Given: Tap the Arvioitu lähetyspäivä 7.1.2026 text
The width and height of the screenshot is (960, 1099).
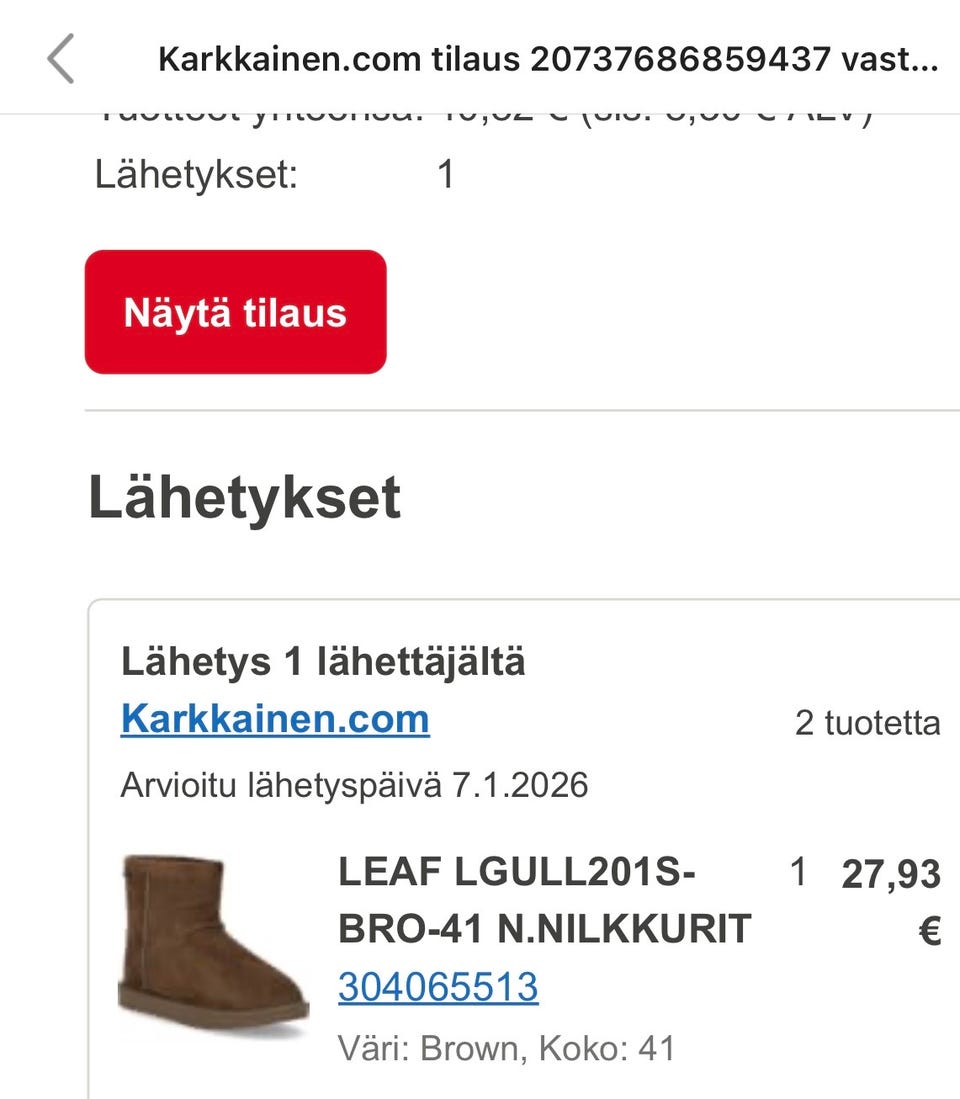Looking at the screenshot, I should pyautogui.click(x=354, y=785).
